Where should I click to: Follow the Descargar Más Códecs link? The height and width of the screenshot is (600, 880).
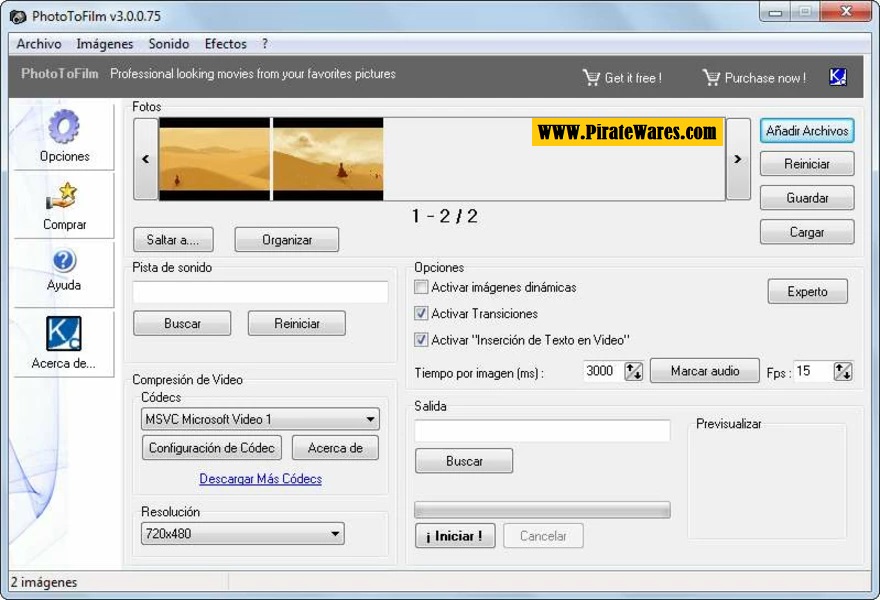[260, 479]
